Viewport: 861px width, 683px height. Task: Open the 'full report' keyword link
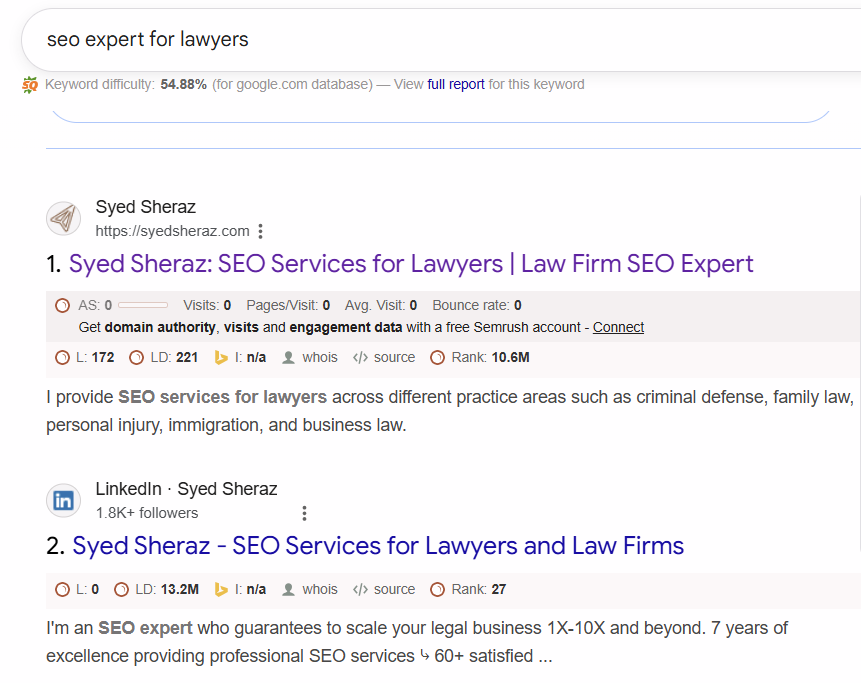[x=456, y=85]
